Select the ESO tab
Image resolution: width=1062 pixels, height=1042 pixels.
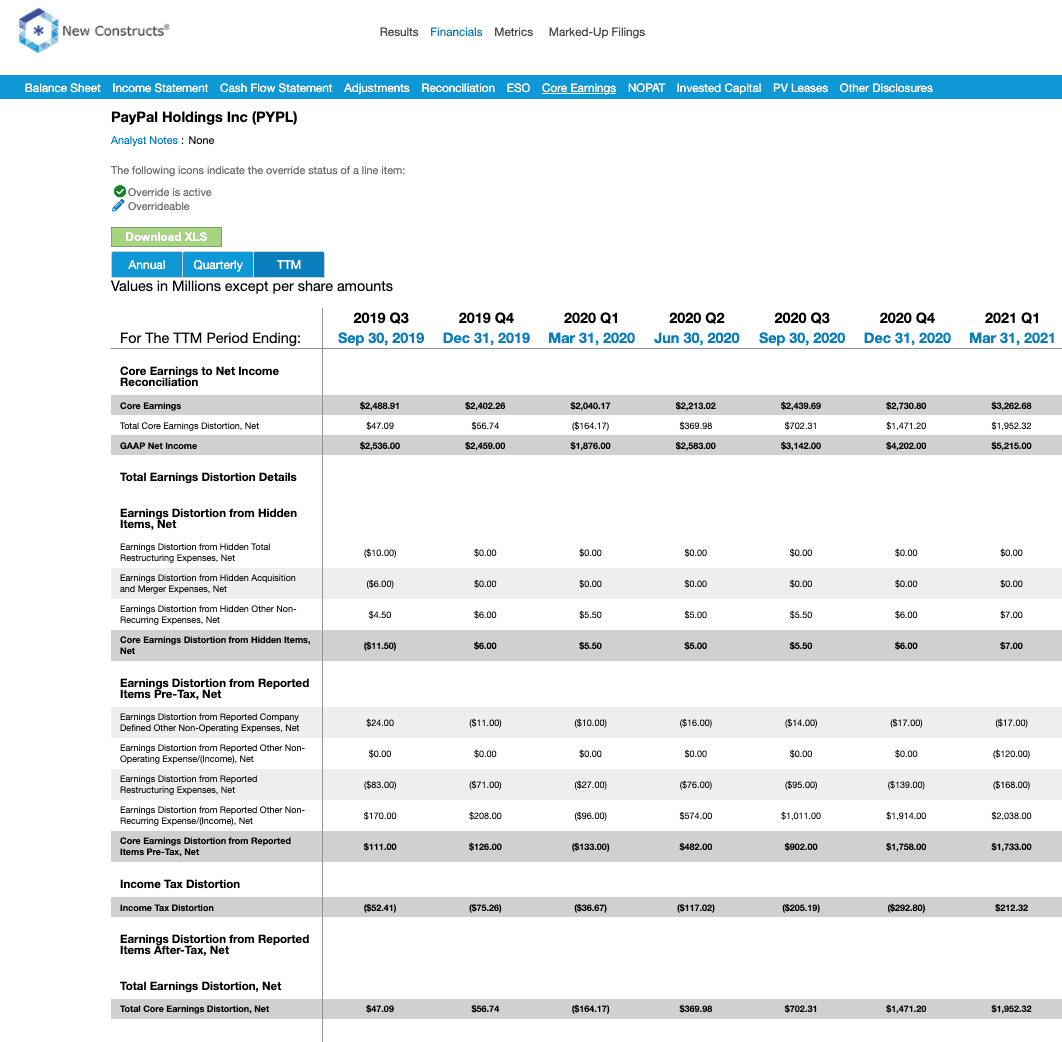pyautogui.click(x=518, y=88)
